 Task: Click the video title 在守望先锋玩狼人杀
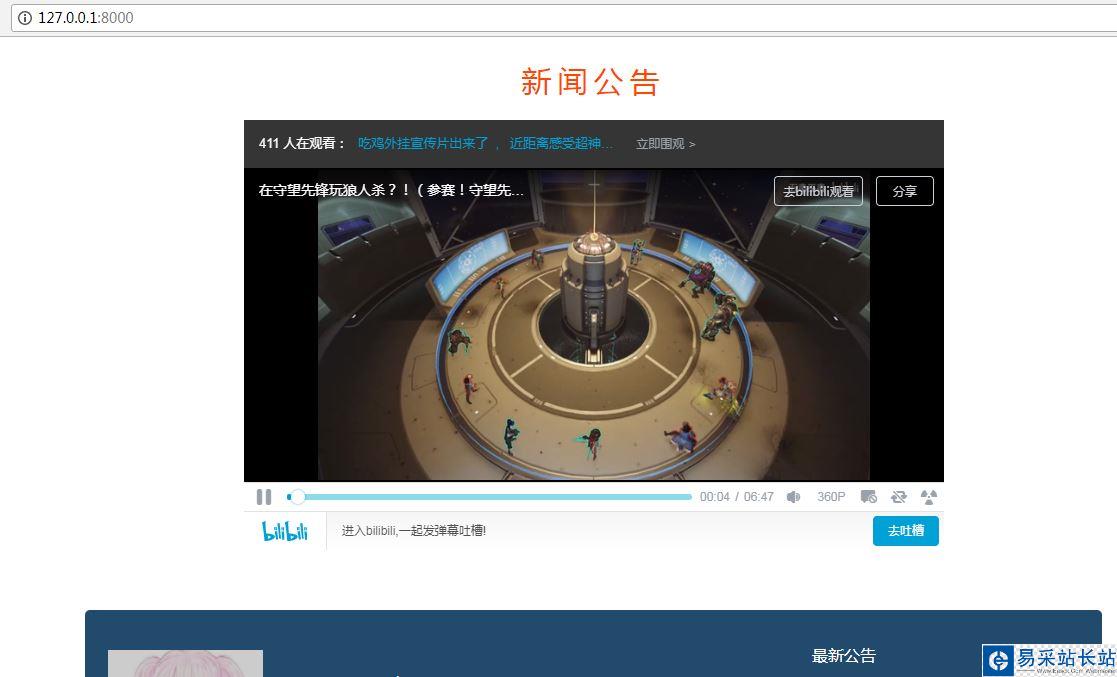(x=391, y=190)
